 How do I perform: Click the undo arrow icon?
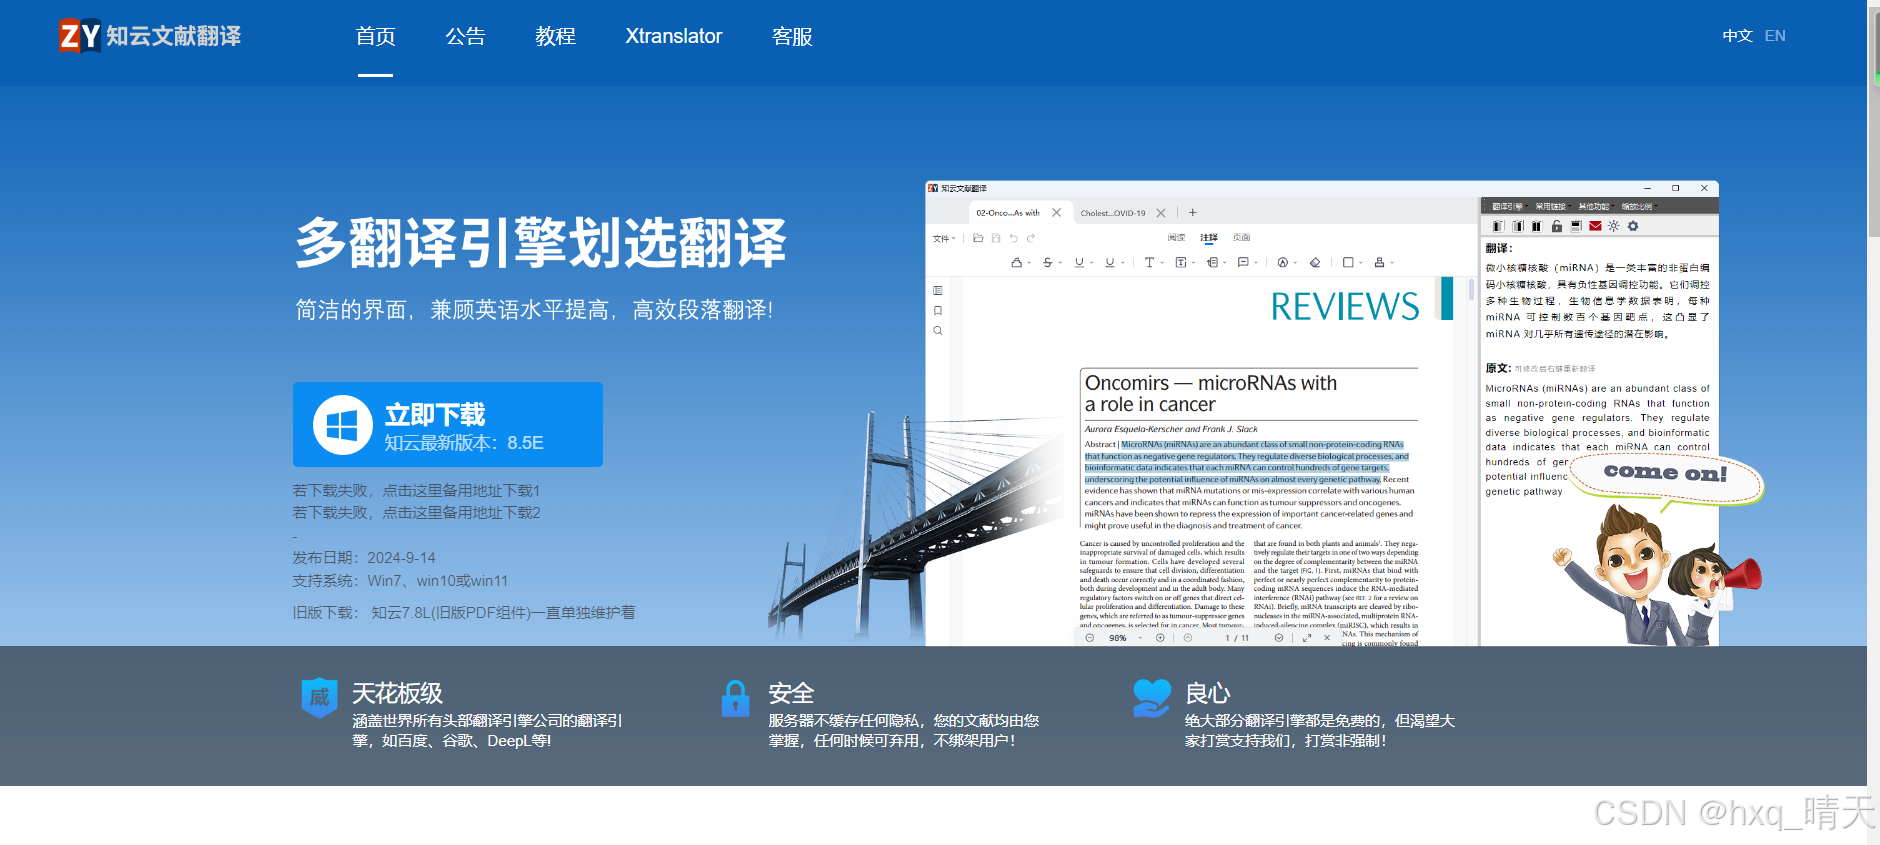coord(1014,238)
